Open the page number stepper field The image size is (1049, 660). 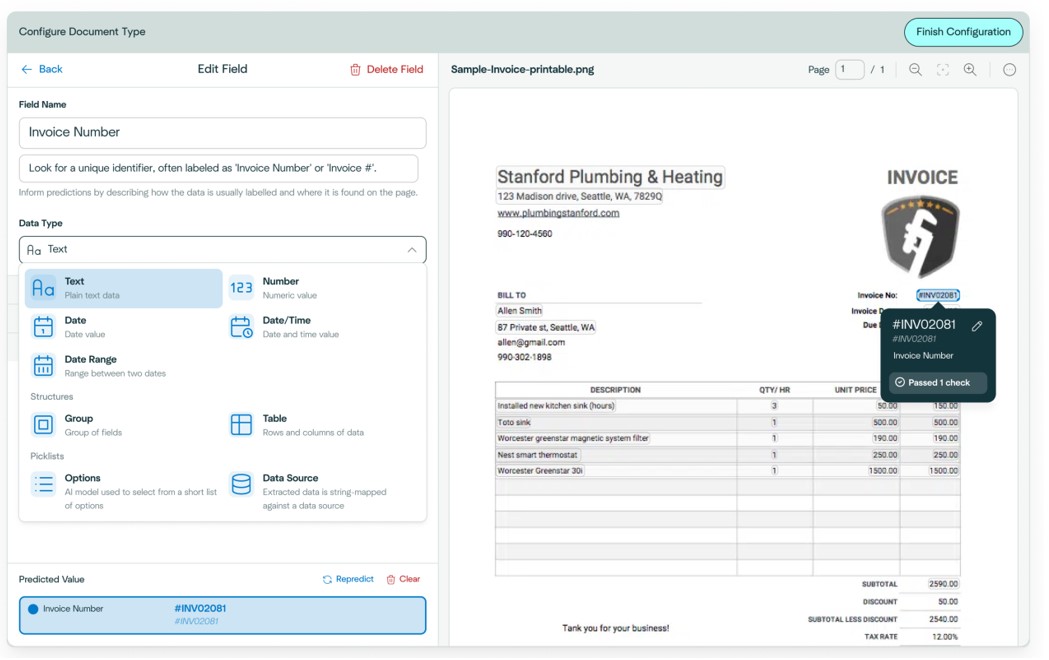pos(850,69)
